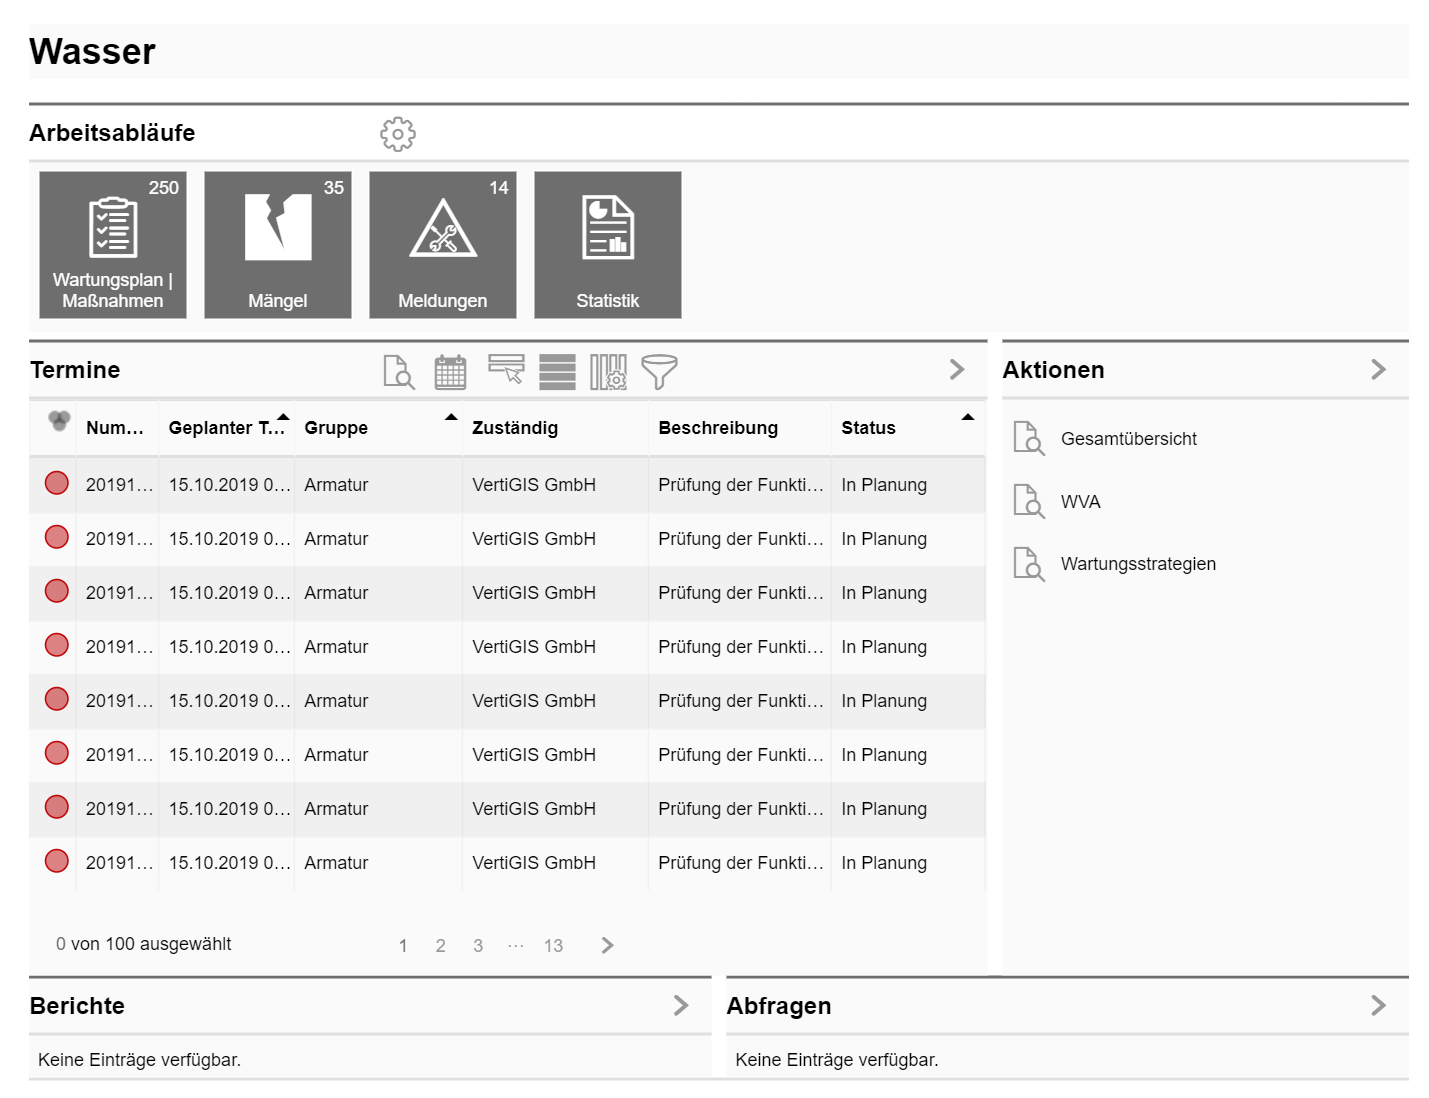Open the Gesamtübersicht action link
Image resolution: width=1429 pixels, height=1098 pixels.
[x=1128, y=439]
